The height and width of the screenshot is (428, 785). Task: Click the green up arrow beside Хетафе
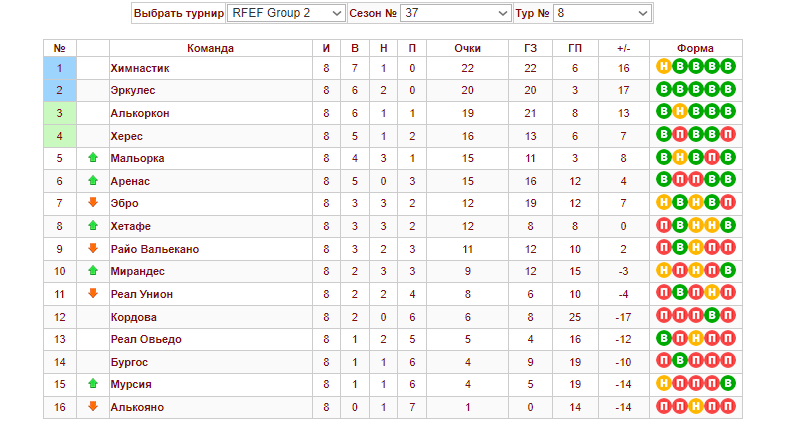[93, 226]
